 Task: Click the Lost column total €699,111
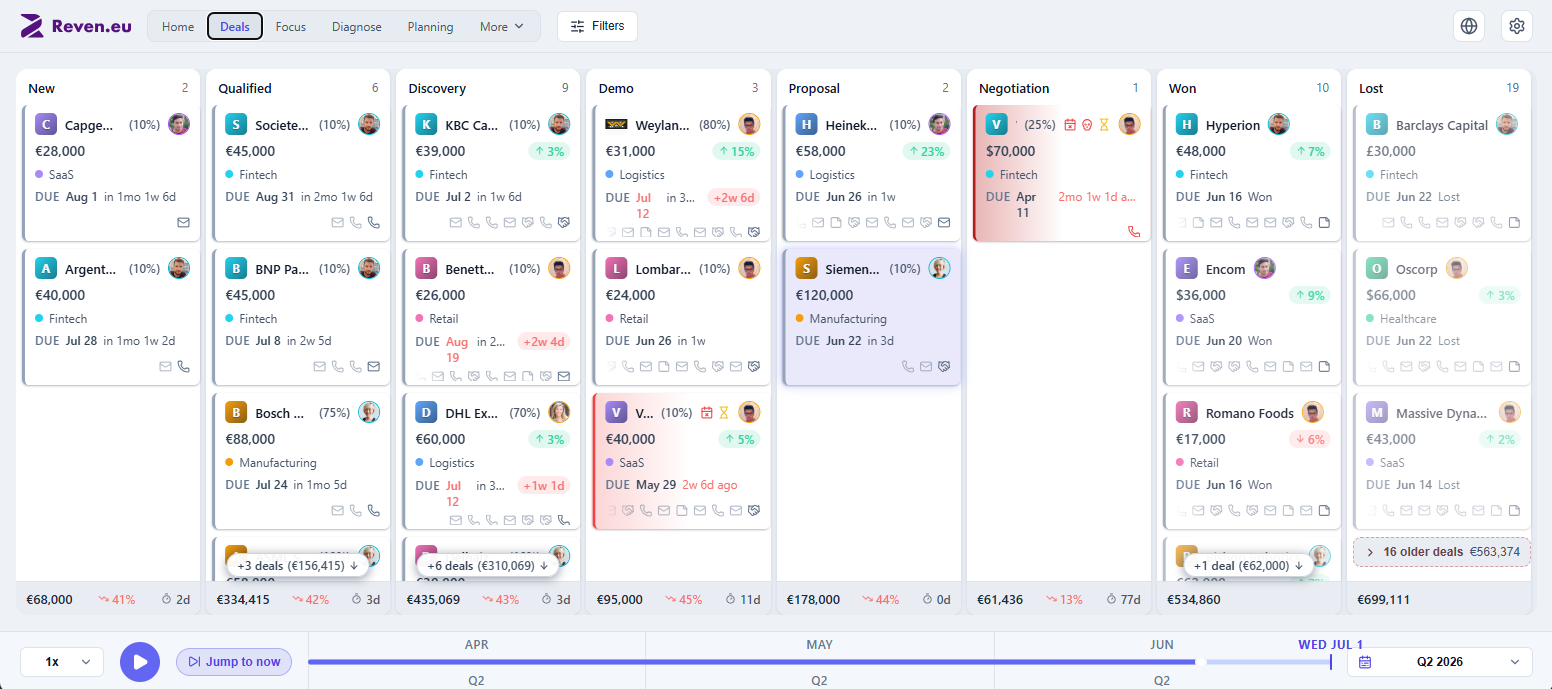(1384, 600)
